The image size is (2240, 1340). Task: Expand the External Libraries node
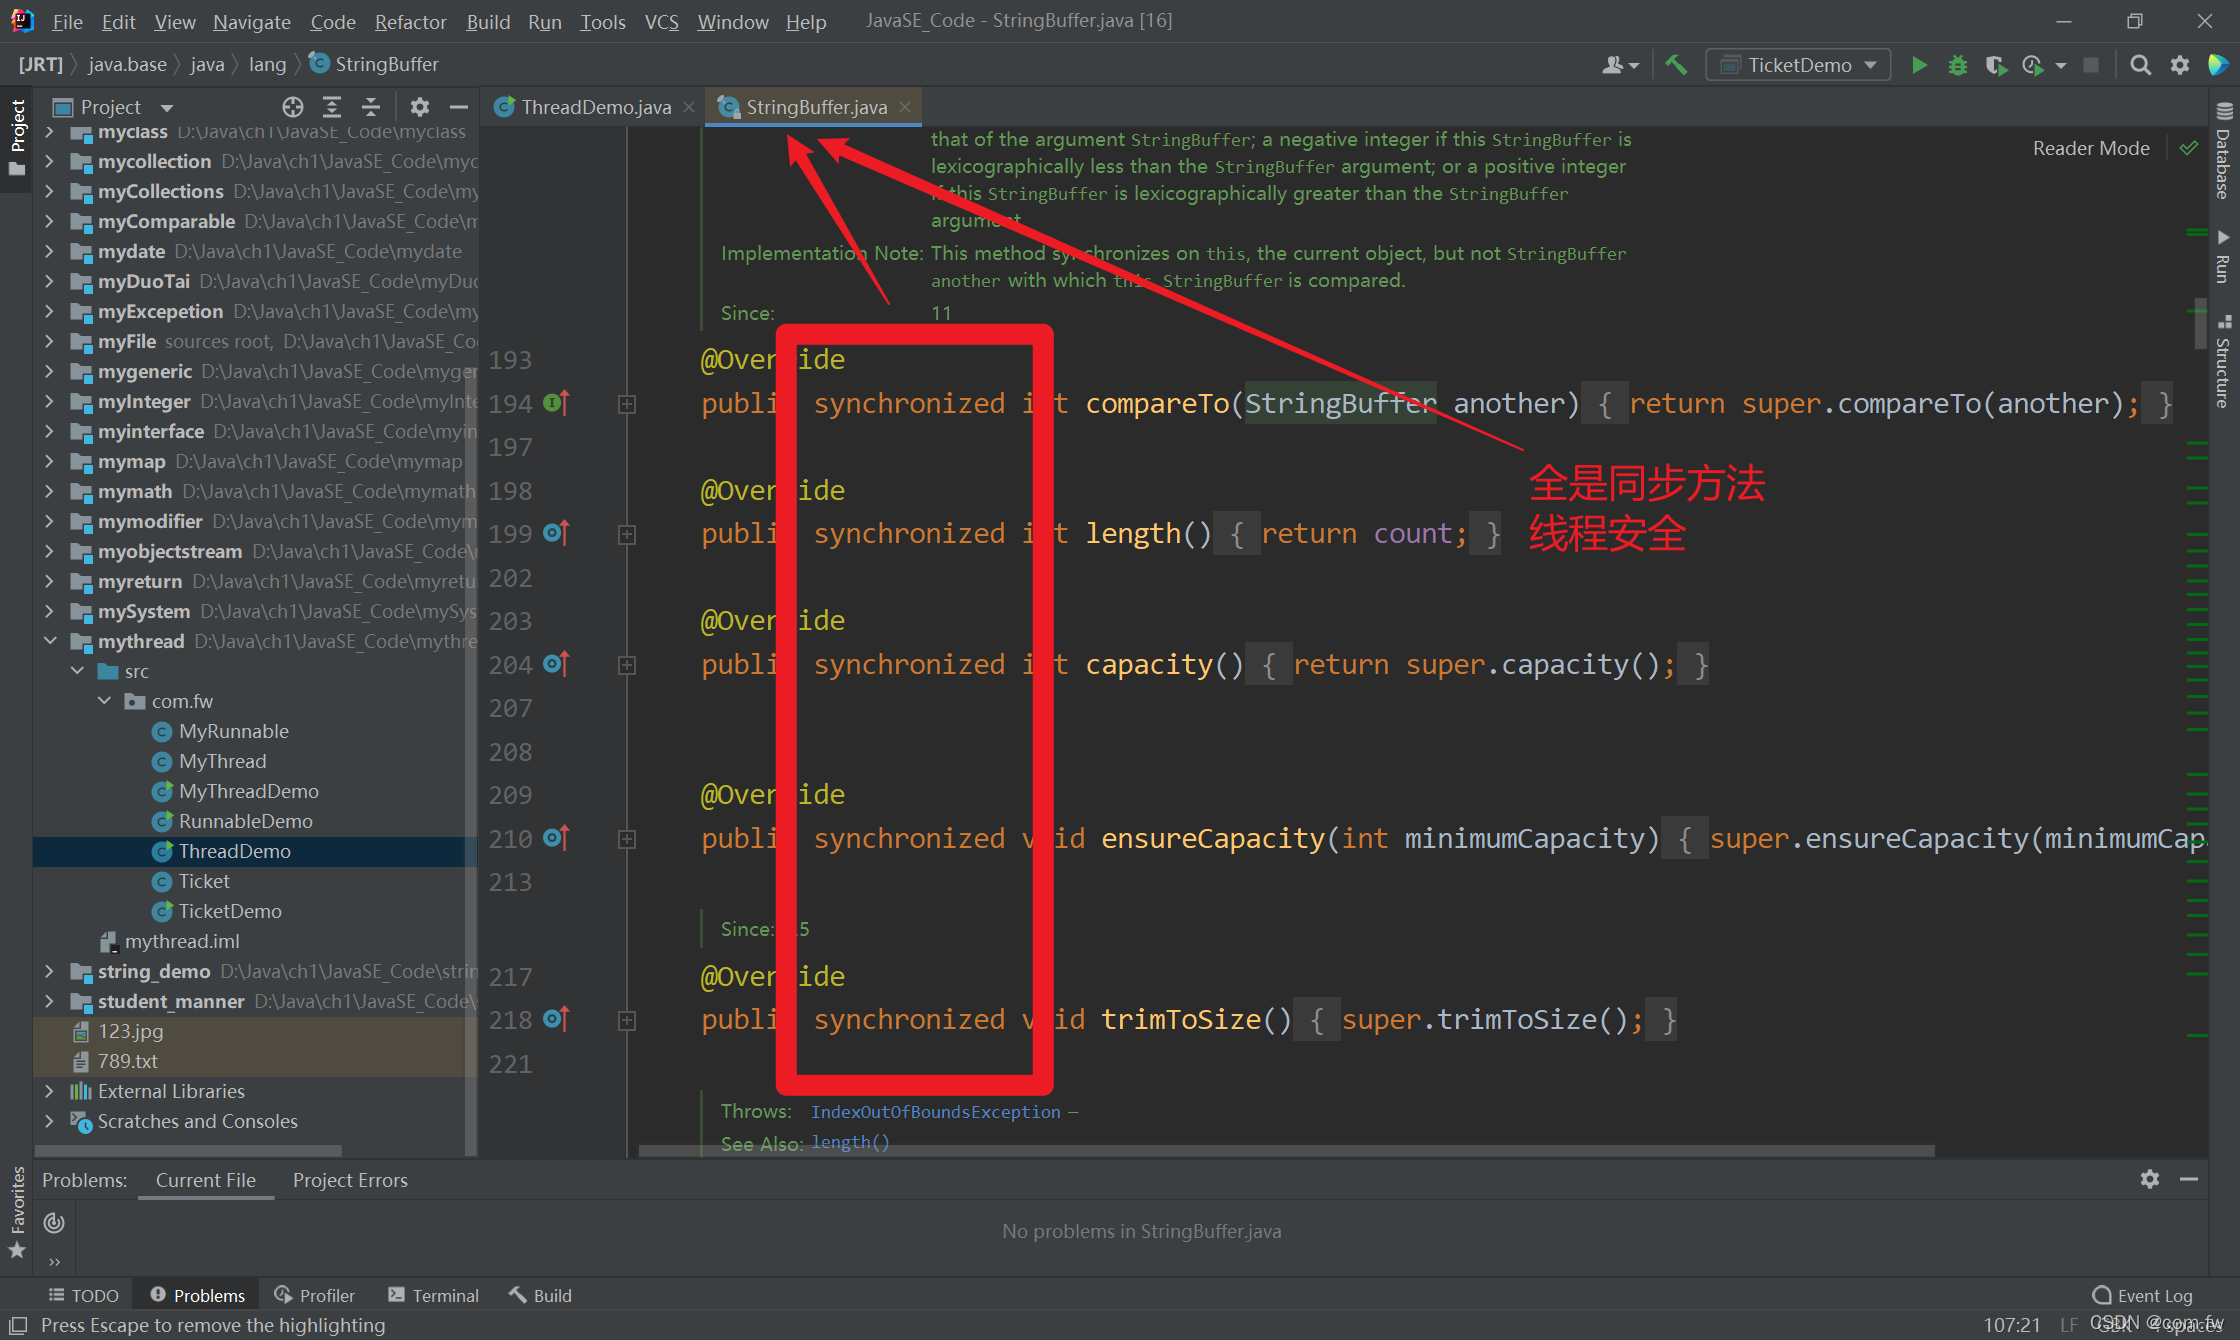[x=50, y=1091]
